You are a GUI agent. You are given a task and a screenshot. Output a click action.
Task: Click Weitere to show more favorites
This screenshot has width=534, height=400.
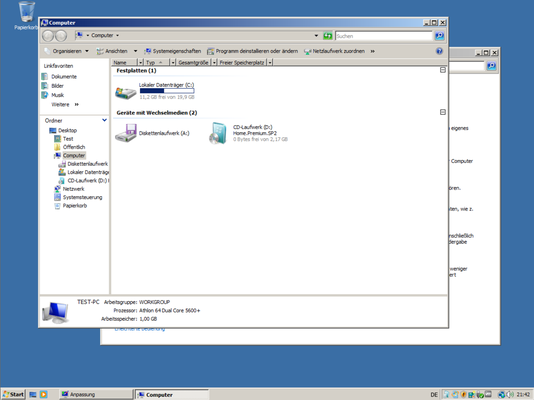[x=65, y=105]
